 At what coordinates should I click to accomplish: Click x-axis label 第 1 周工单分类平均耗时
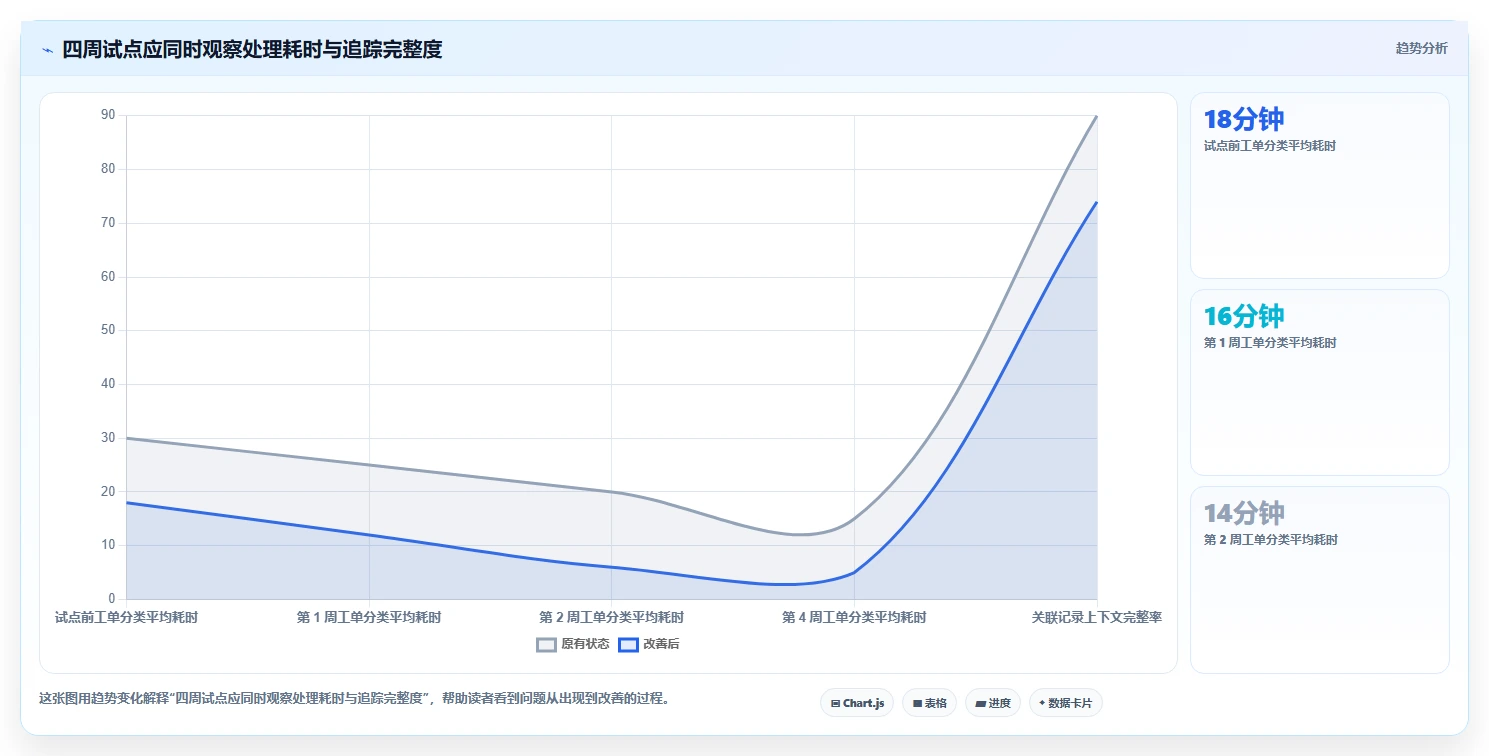click(x=369, y=617)
